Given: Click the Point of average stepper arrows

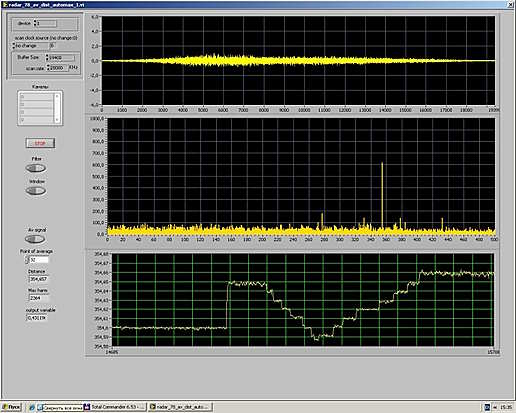Looking at the screenshot, I should [27, 260].
